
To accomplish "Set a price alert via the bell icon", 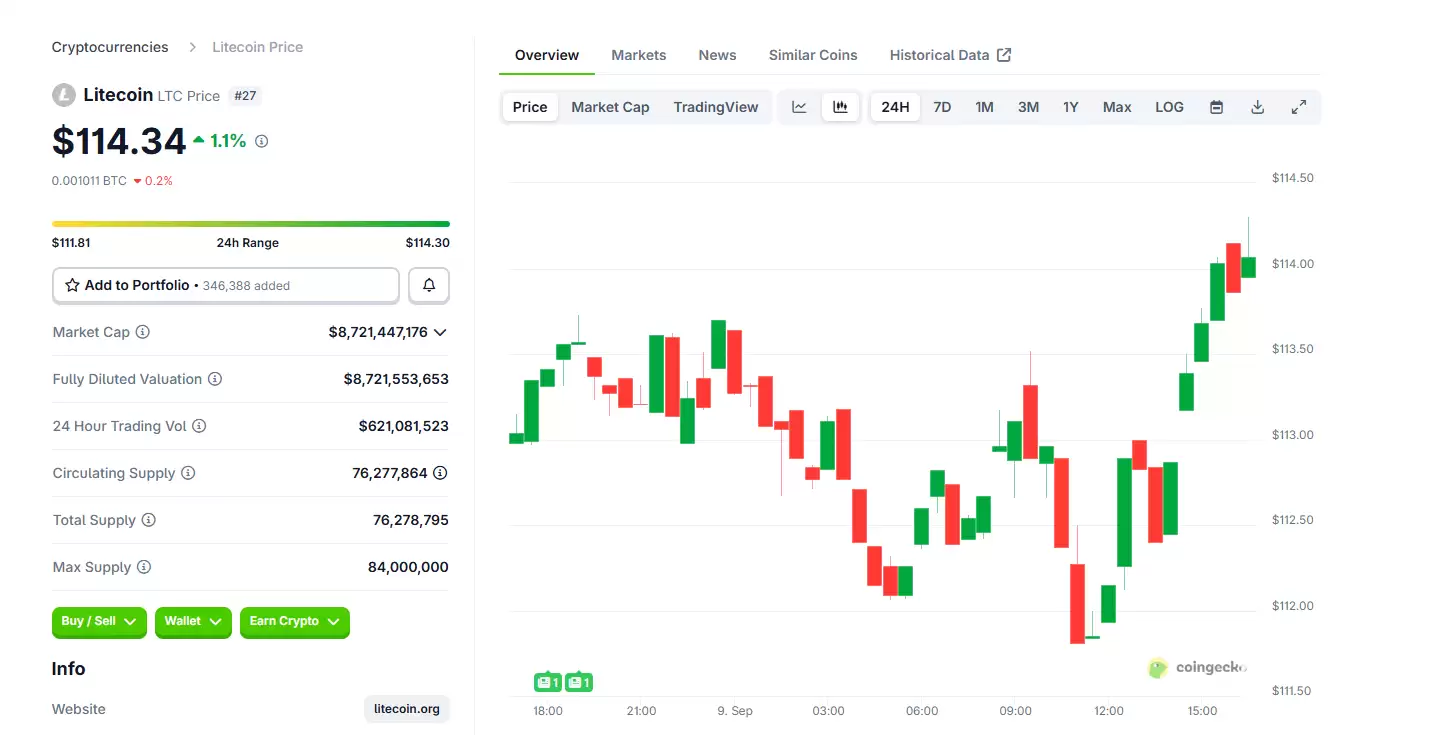I will (x=428, y=285).
